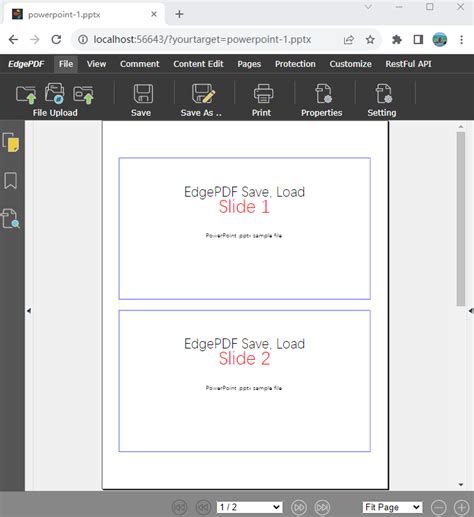Screen dimensions: 474x517
Task: Open the File menu tab
Action: click(66, 64)
